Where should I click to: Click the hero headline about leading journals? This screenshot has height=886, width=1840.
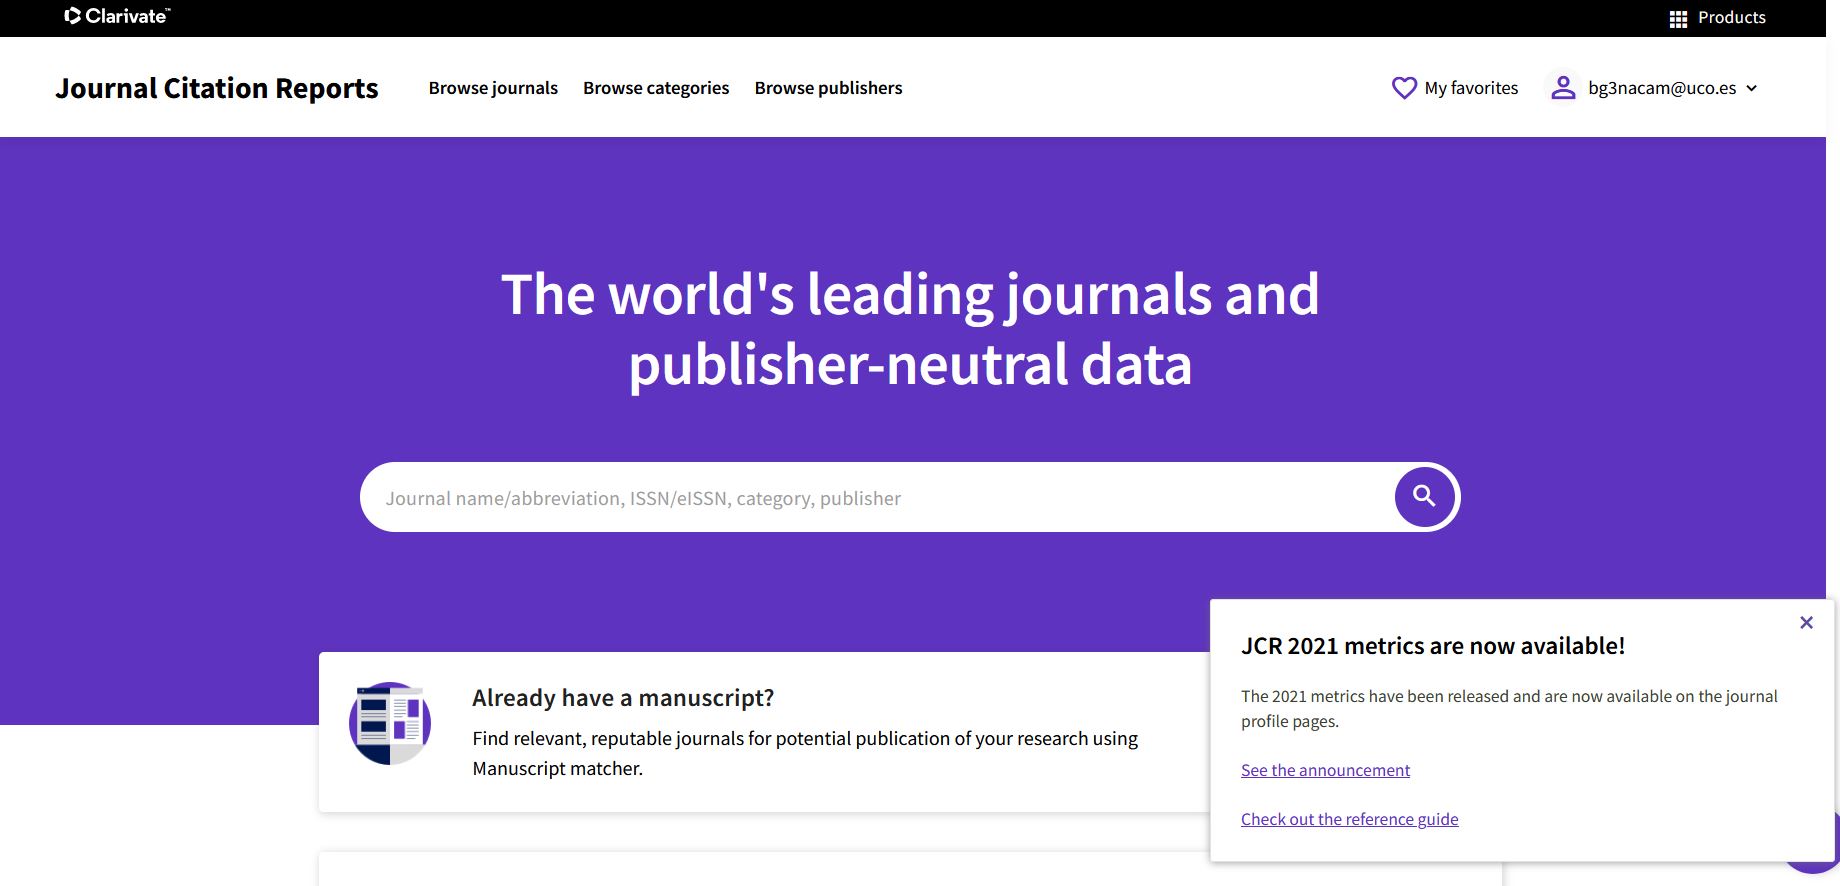pyautogui.click(x=910, y=329)
